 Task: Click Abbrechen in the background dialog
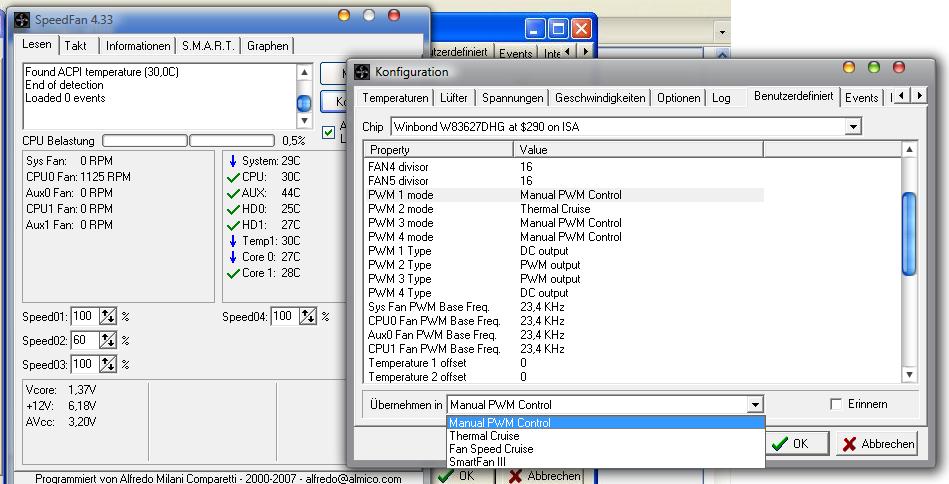click(545, 476)
